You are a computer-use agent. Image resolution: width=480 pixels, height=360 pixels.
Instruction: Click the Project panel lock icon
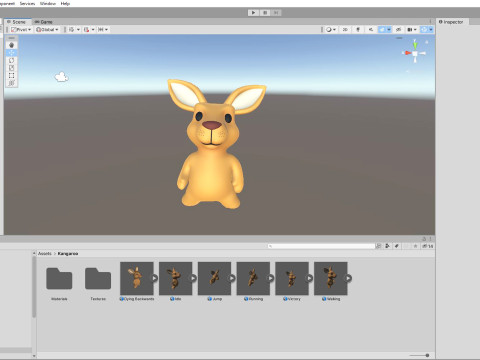pos(424,239)
